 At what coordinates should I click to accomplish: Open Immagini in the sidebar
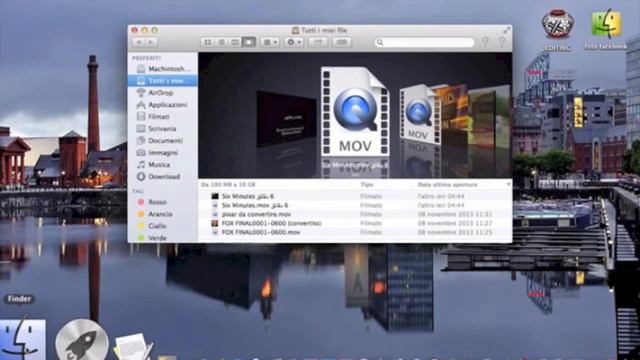163,153
